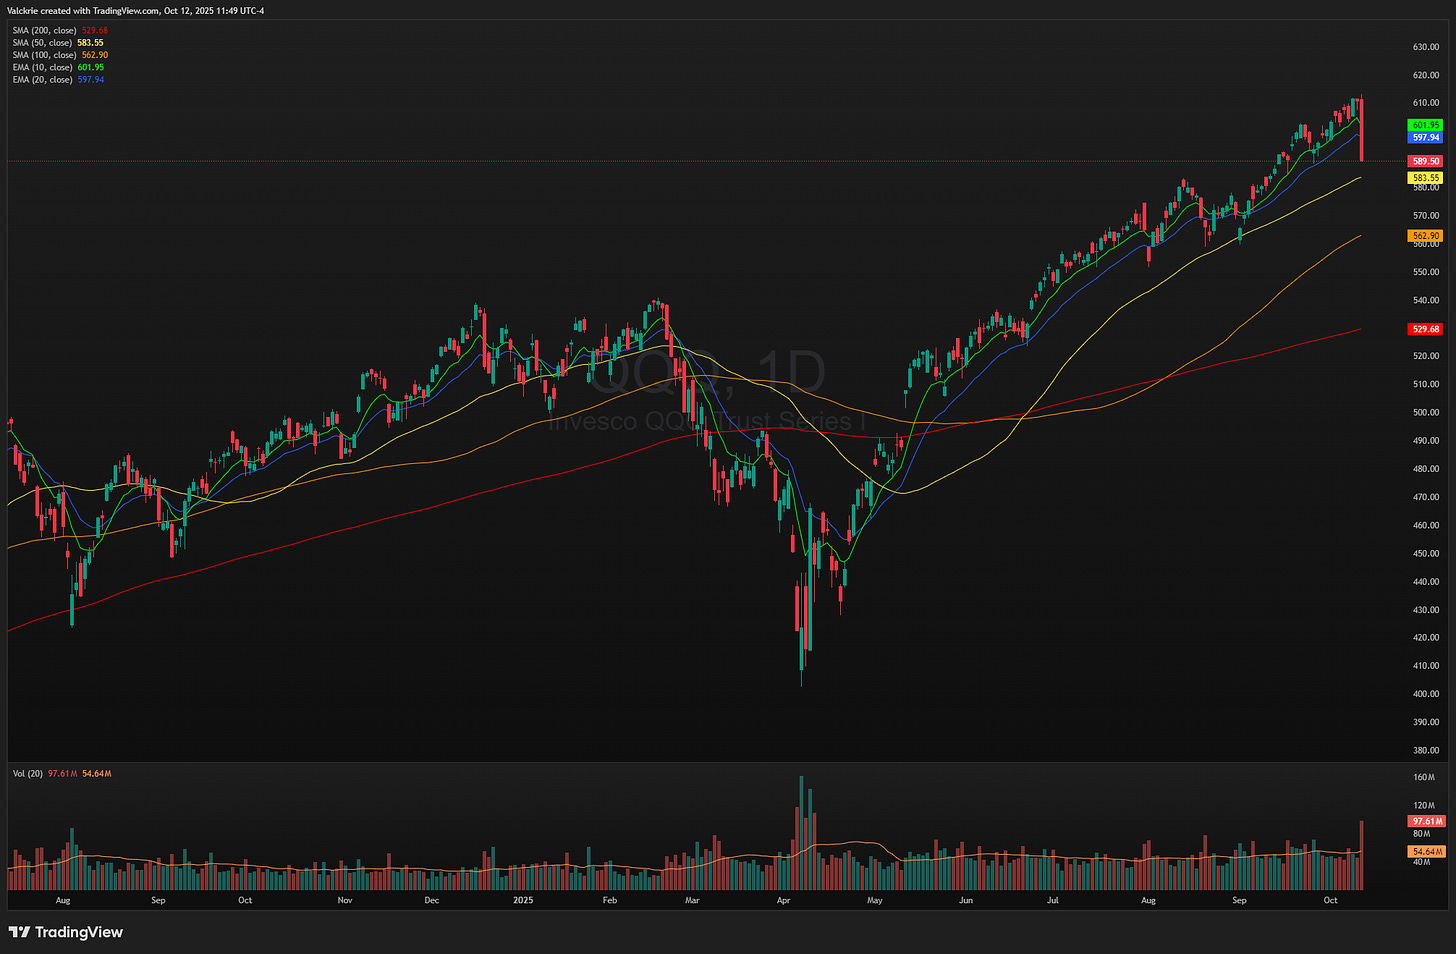
Task: Select the SMA (200, close) legend entry
Action: point(60,31)
